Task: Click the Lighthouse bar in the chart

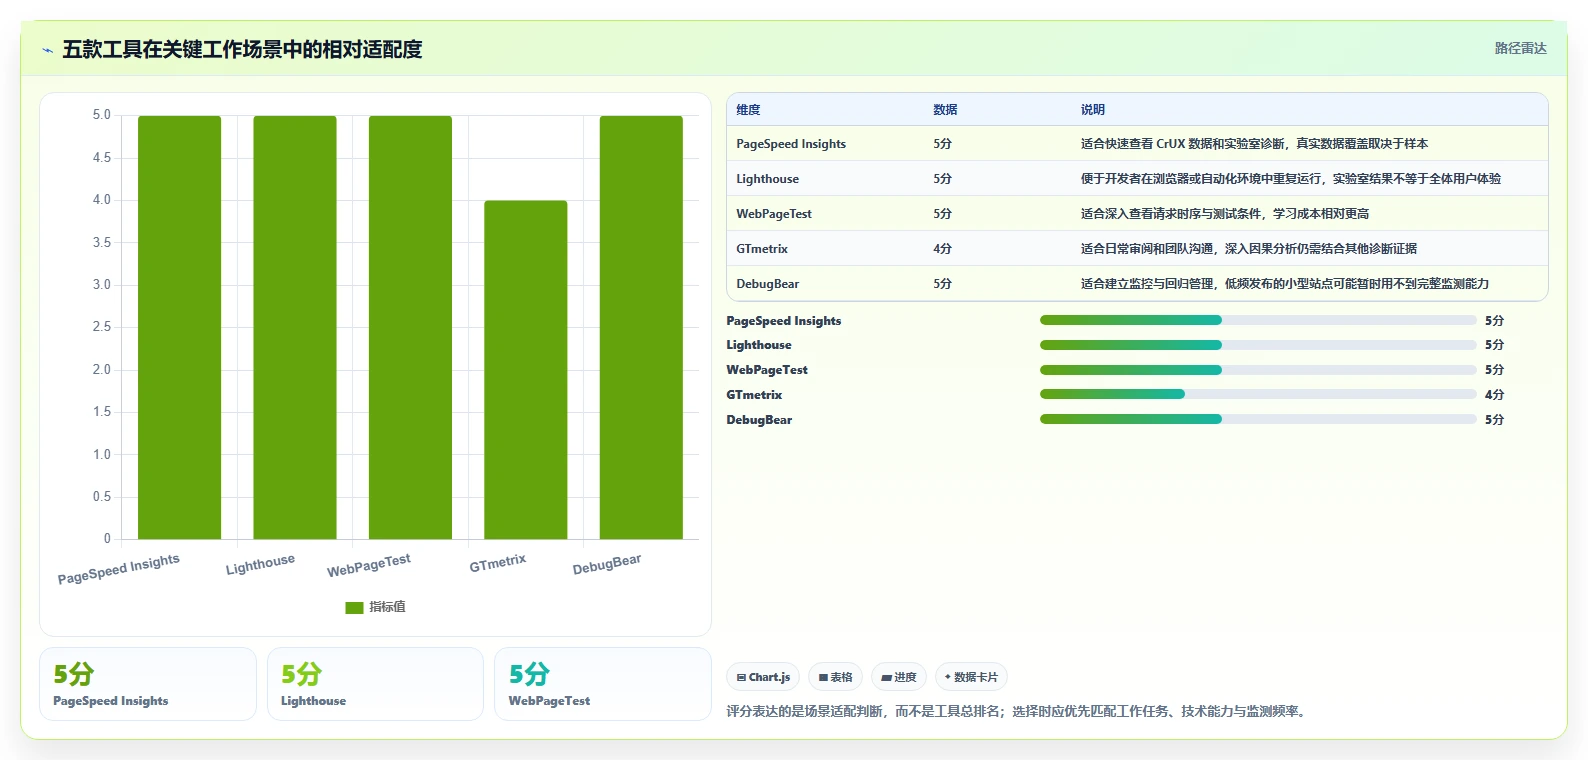Action: [295, 327]
